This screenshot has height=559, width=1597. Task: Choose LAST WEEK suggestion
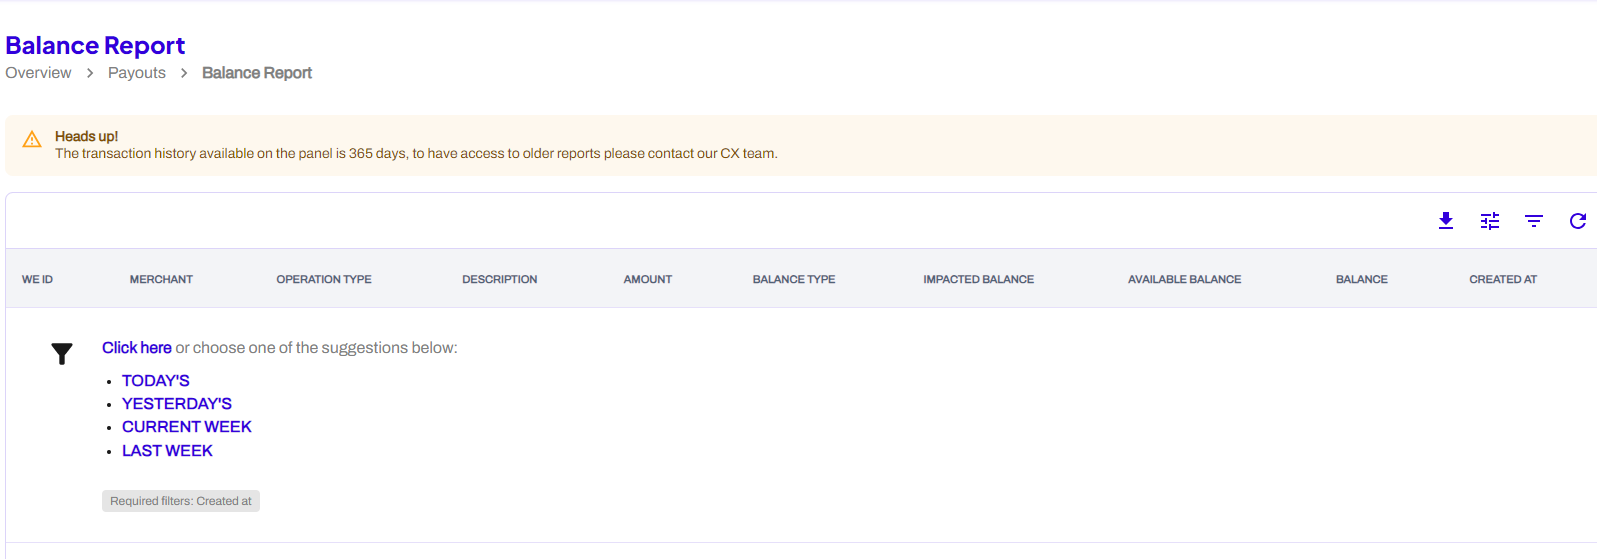point(167,451)
